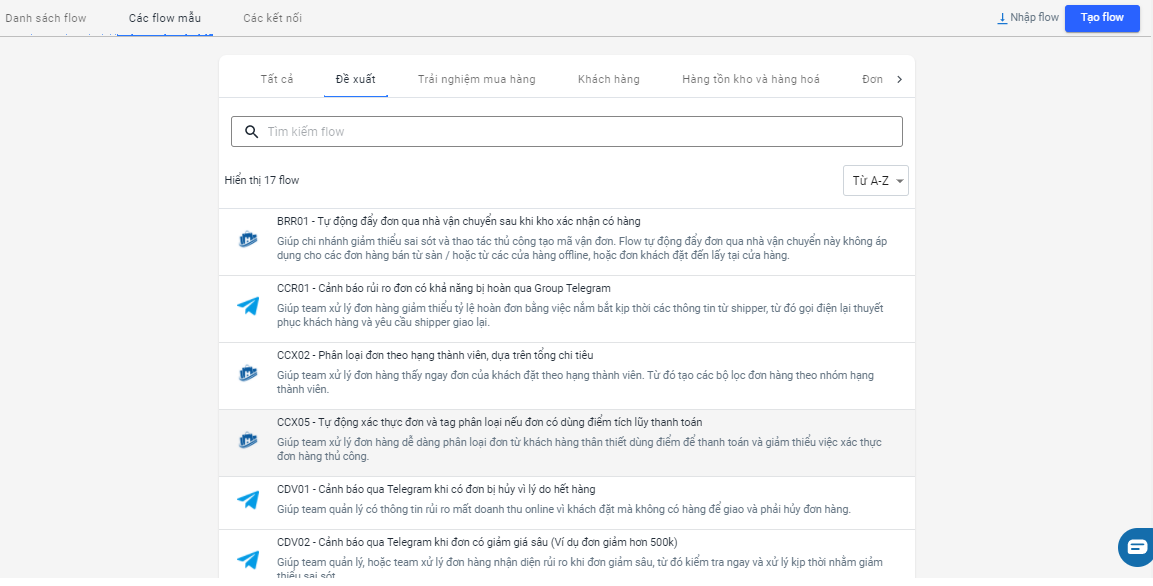Screen dimensions: 1153x586
Task: Select the Khách hàng category tab
Action: [x=608, y=79]
